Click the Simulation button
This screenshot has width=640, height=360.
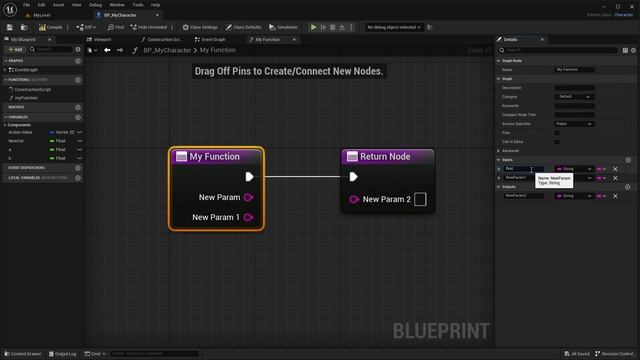[283, 27]
